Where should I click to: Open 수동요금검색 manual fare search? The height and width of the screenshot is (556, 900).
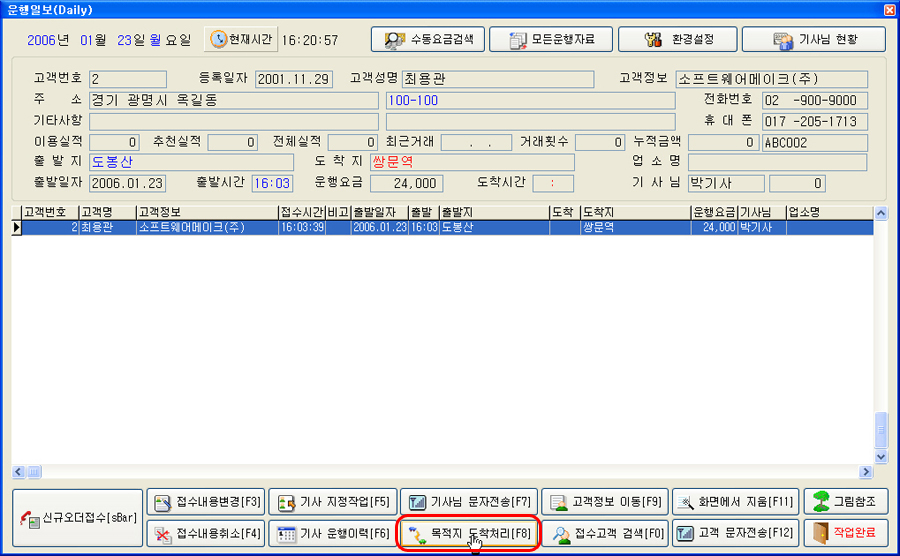pyautogui.click(x=428, y=40)
